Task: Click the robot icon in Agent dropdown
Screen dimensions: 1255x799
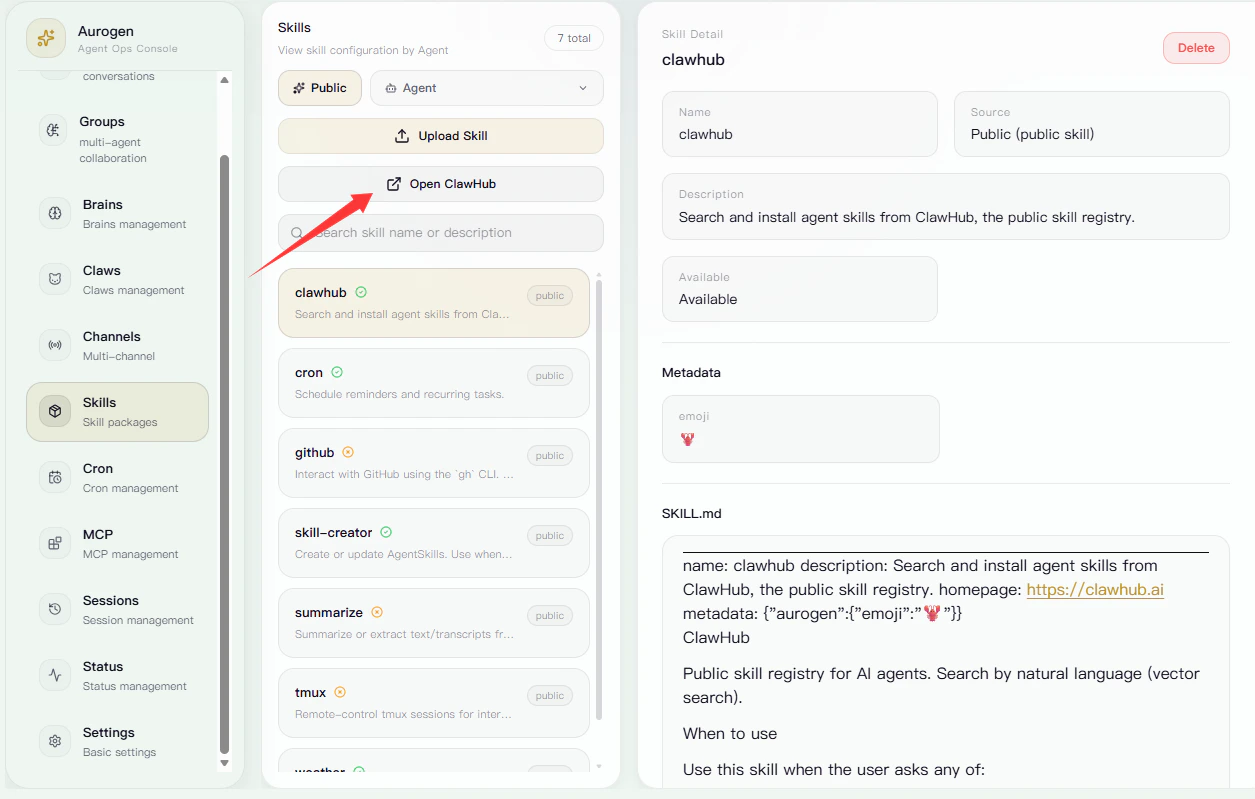Action: [391, 88]
